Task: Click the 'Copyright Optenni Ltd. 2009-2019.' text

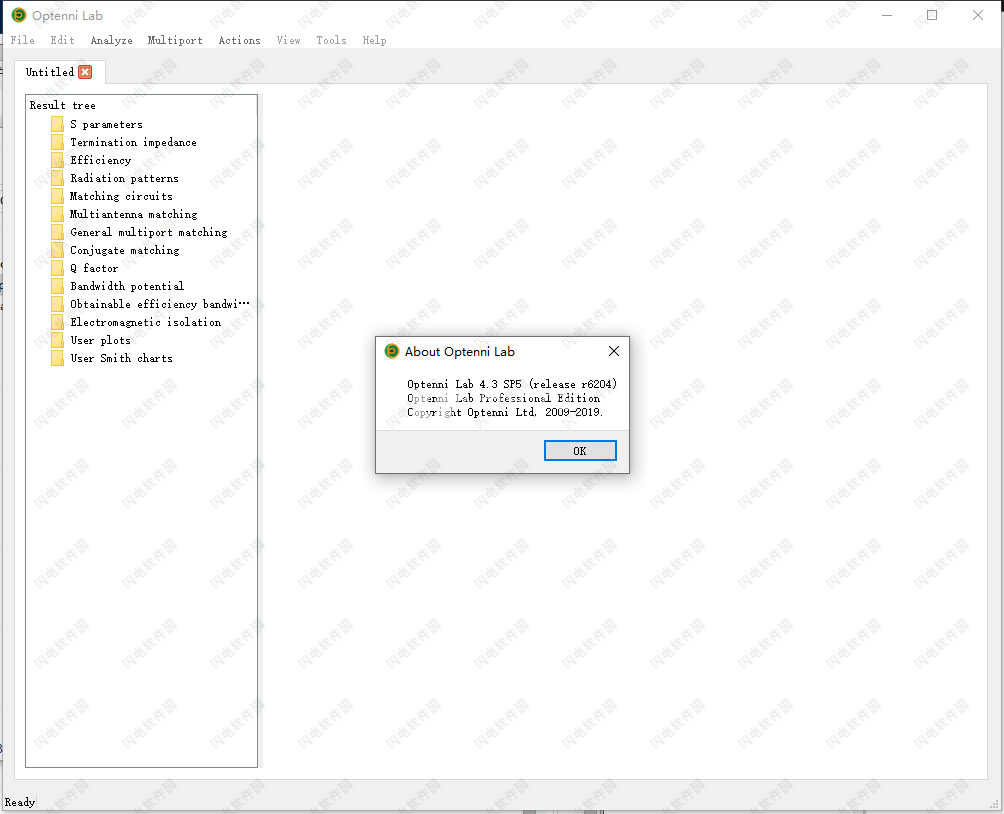Action: [x=505, y=412]
